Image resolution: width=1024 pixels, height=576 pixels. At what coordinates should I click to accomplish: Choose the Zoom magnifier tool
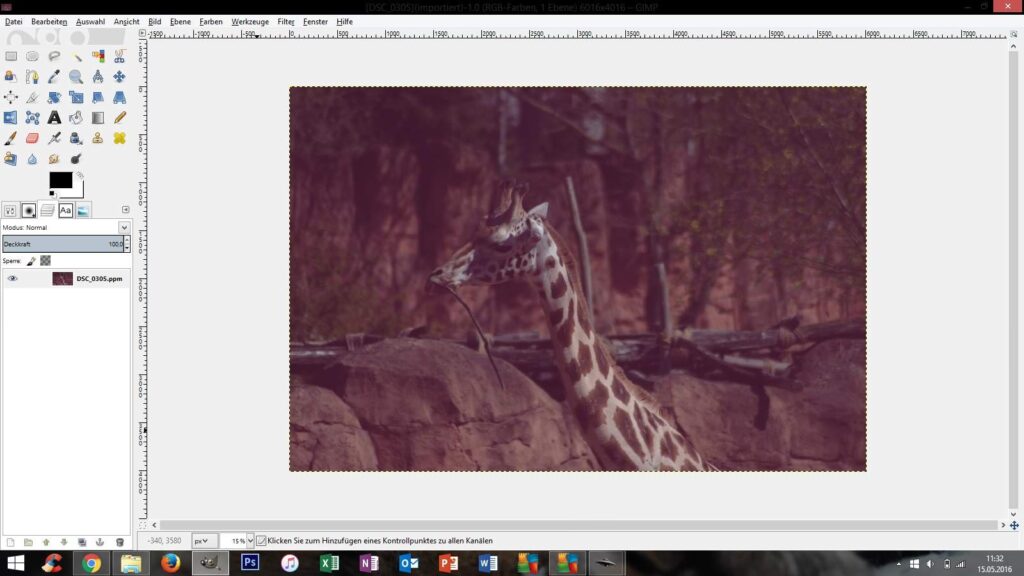pyautogui.click(x=76, y=77)
